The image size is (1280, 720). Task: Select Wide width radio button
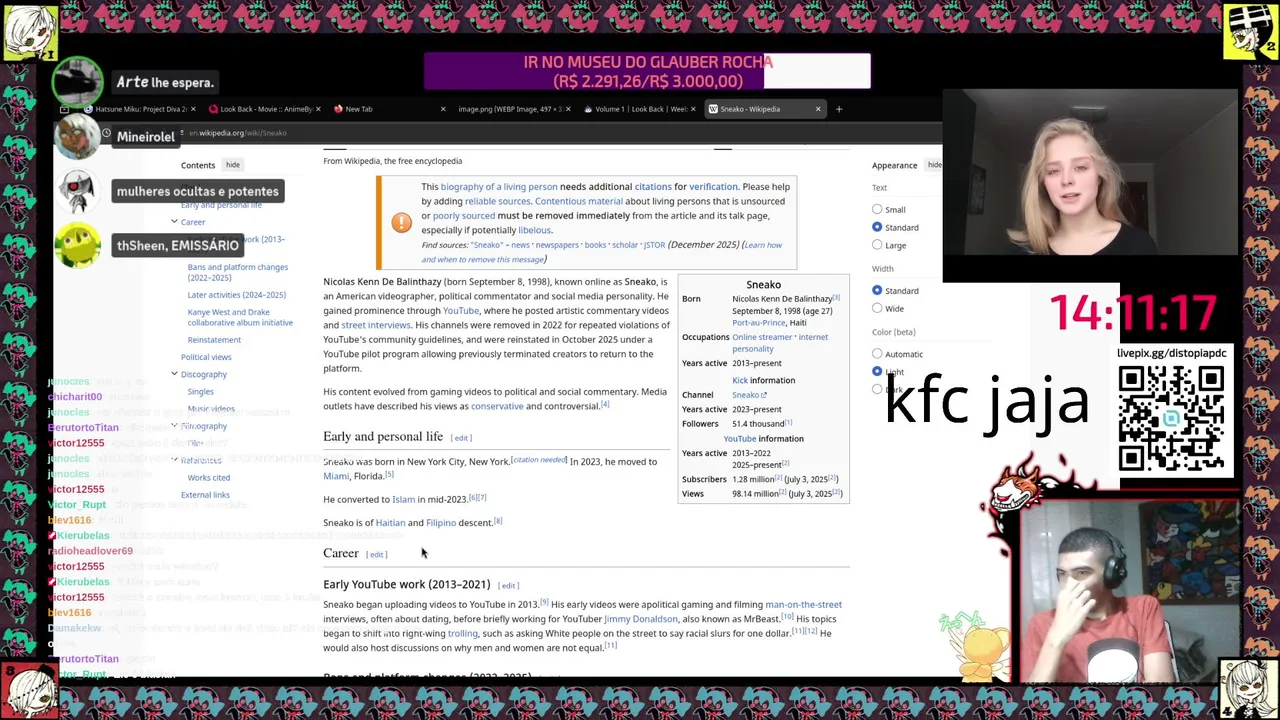click(877, 308)
